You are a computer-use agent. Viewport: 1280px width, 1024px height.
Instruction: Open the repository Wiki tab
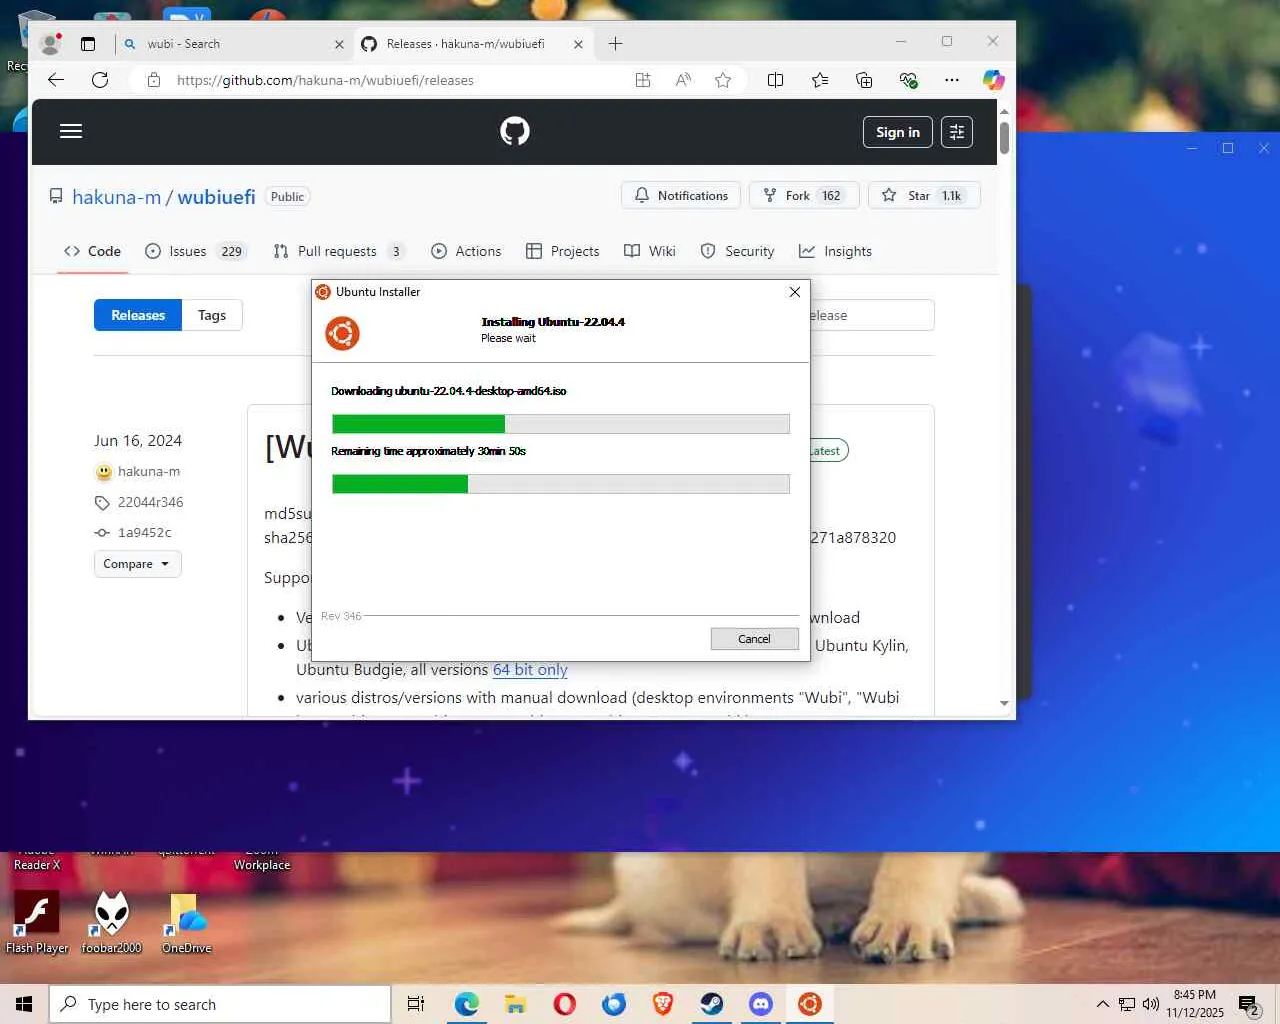(650, 251)
